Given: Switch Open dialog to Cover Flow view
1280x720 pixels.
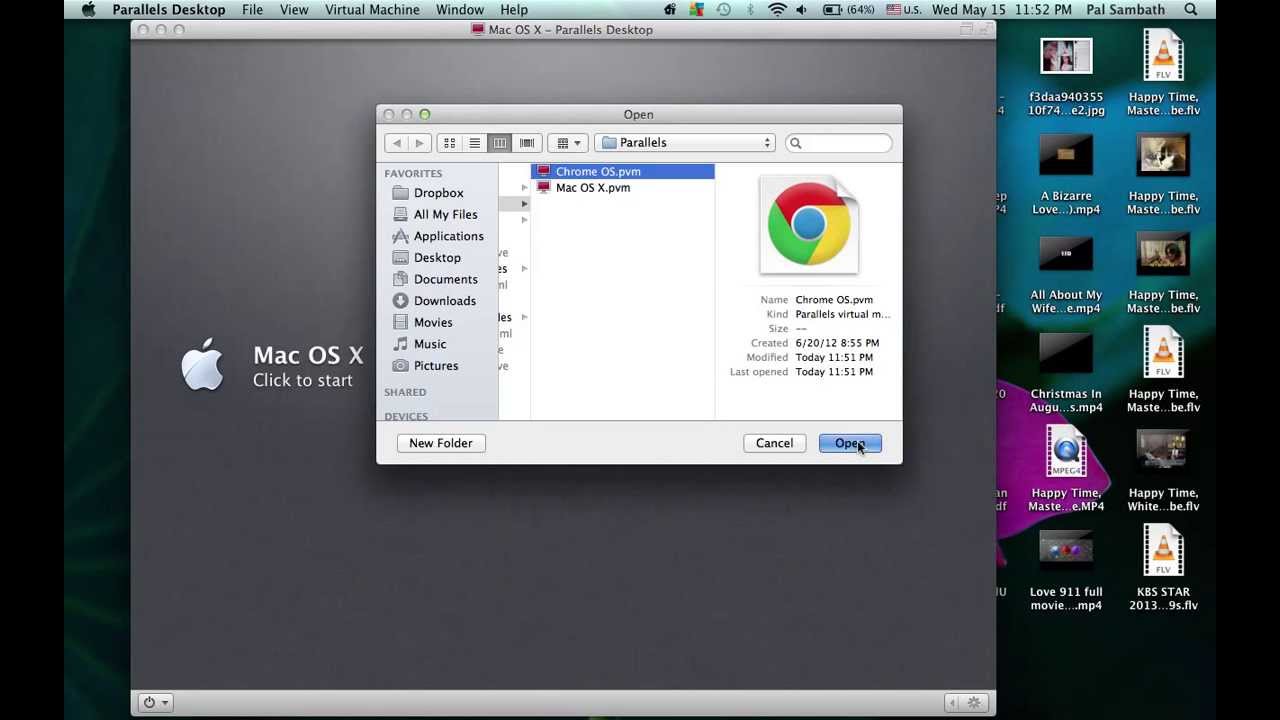Looking at the screenshot, I should [527, 143].
